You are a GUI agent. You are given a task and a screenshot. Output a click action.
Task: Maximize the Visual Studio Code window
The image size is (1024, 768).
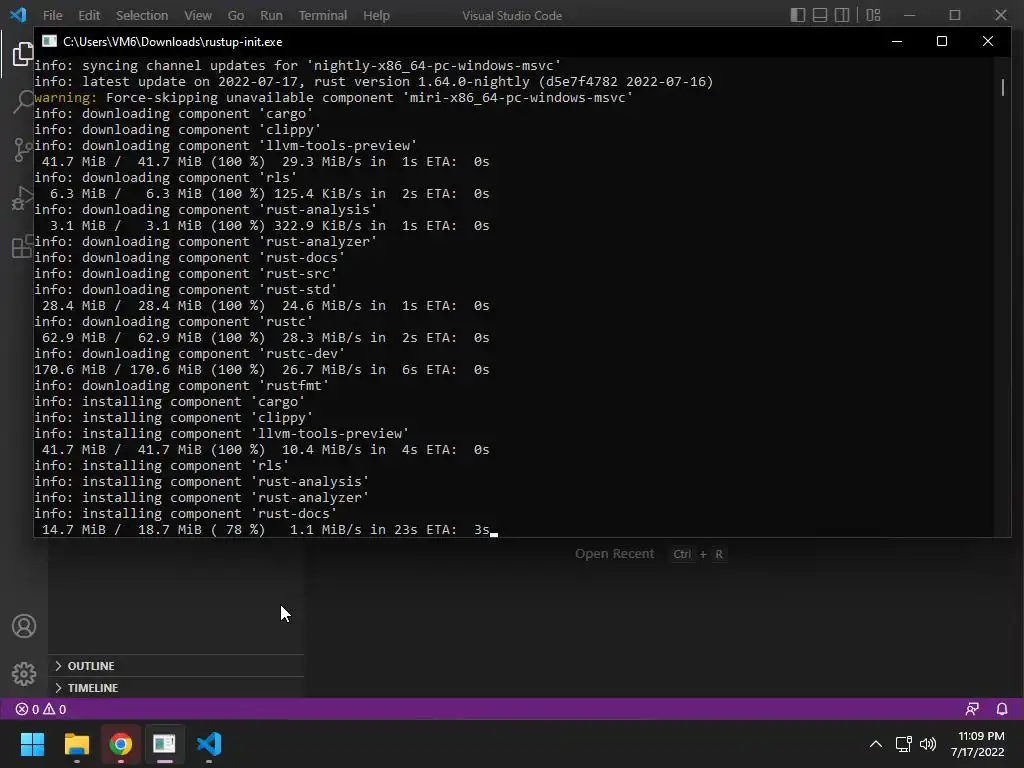tap(955, 15)
